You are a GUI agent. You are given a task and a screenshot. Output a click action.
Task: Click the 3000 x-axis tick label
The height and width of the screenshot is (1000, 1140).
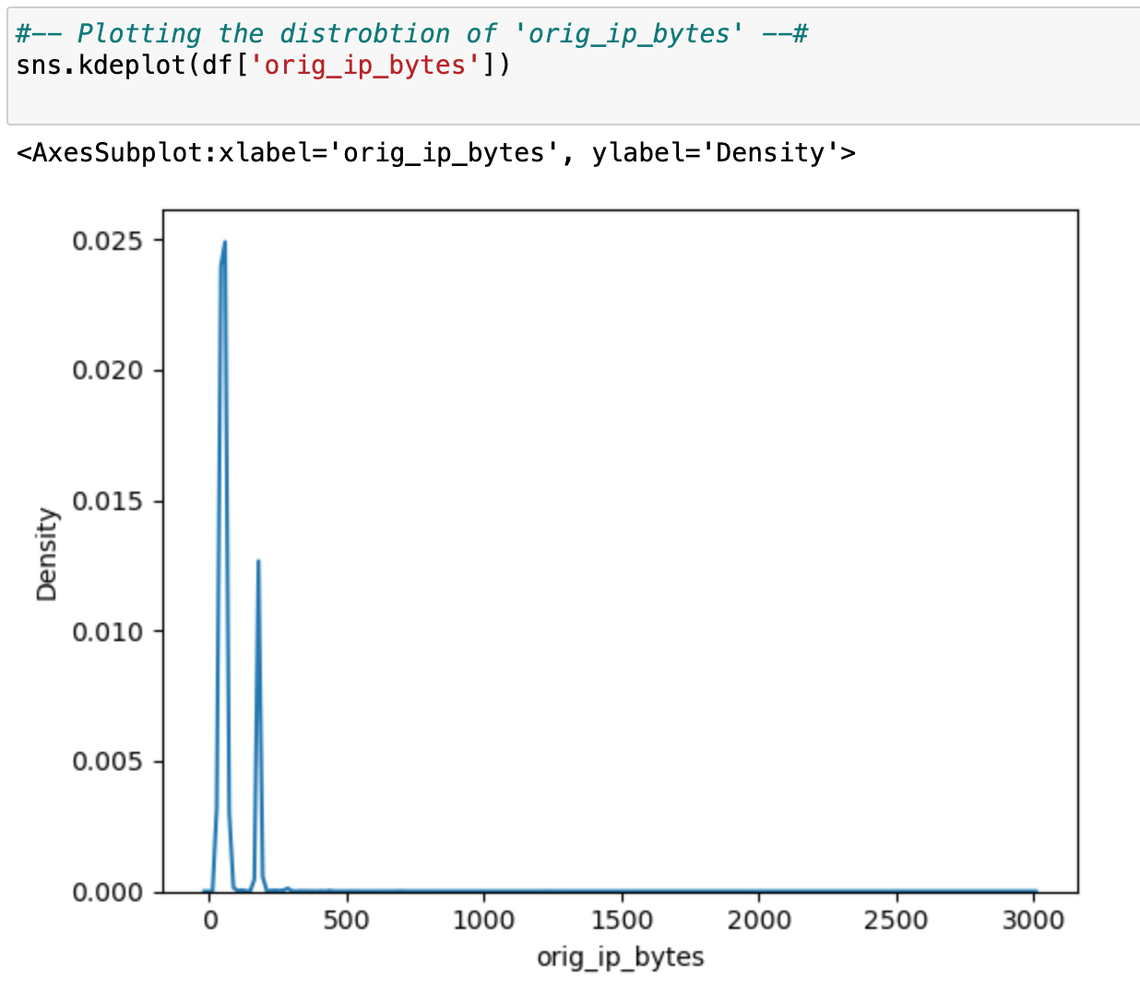pos(1034,919)
